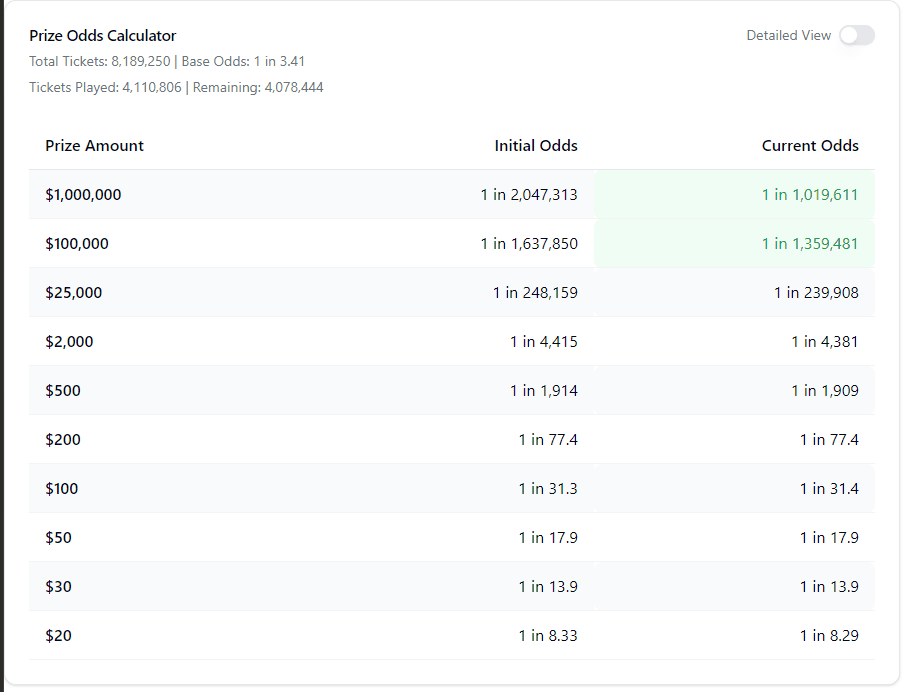Select the $50 prize row
Viewport: 903px width, 692px height.
[58, 537]
